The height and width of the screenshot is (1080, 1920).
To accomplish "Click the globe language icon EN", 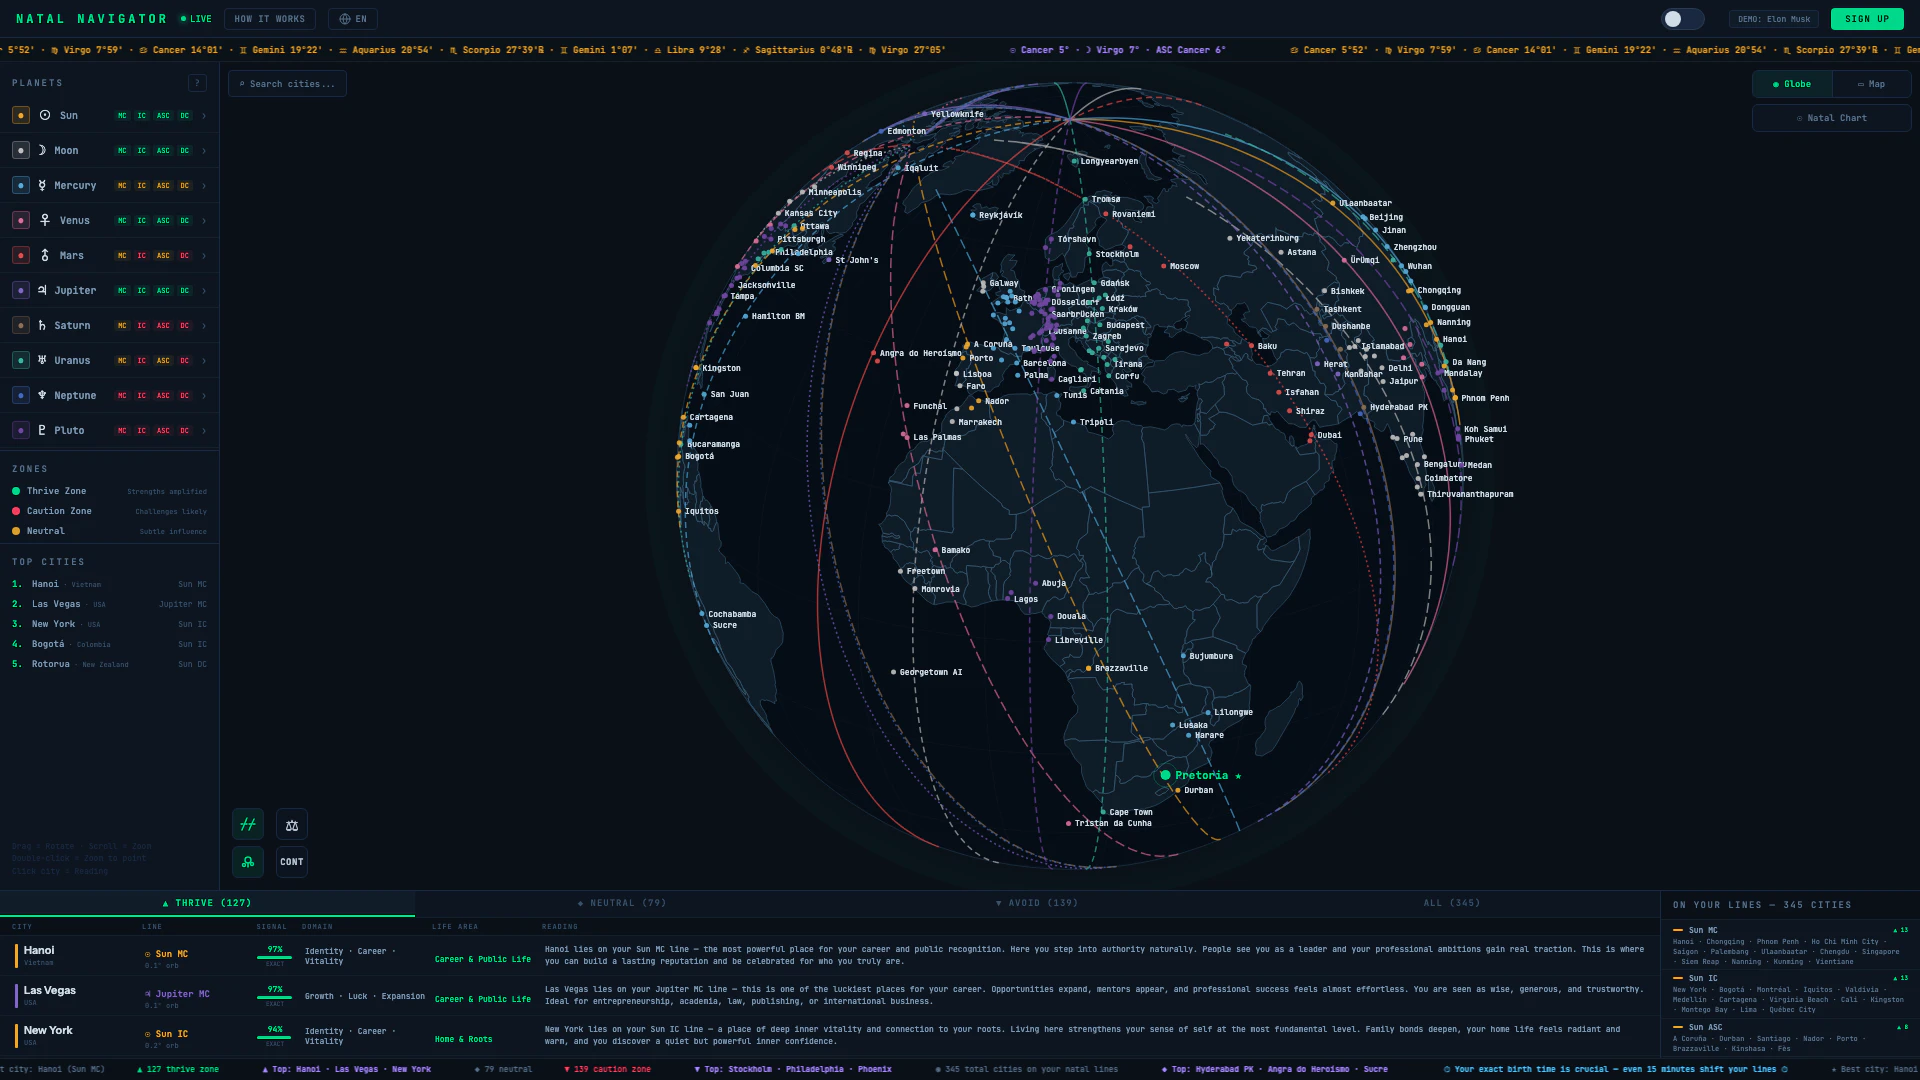I will [x=353, y=19].
